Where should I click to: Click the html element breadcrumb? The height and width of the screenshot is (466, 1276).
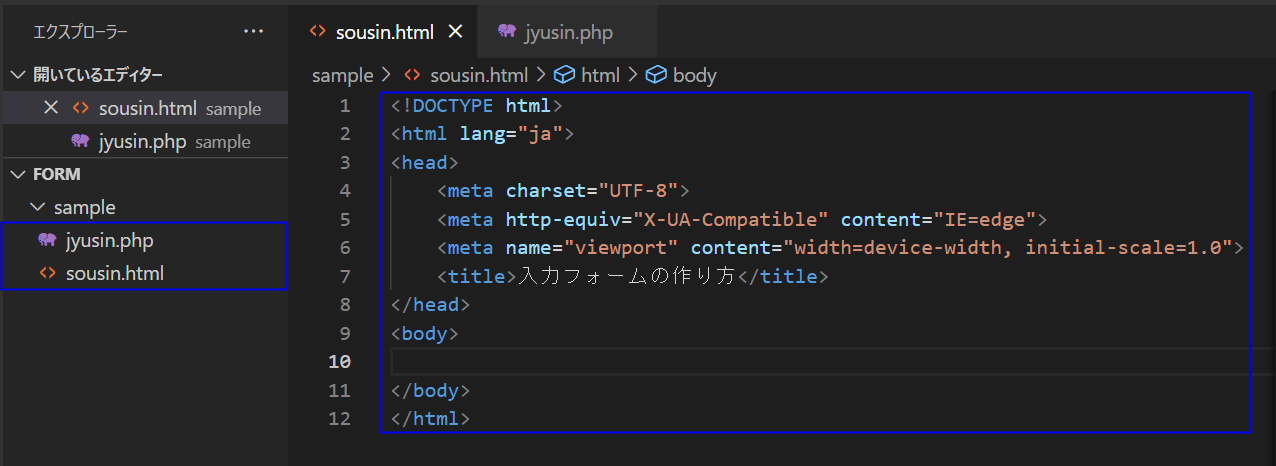pyautogui.click(x=601, y=75)
